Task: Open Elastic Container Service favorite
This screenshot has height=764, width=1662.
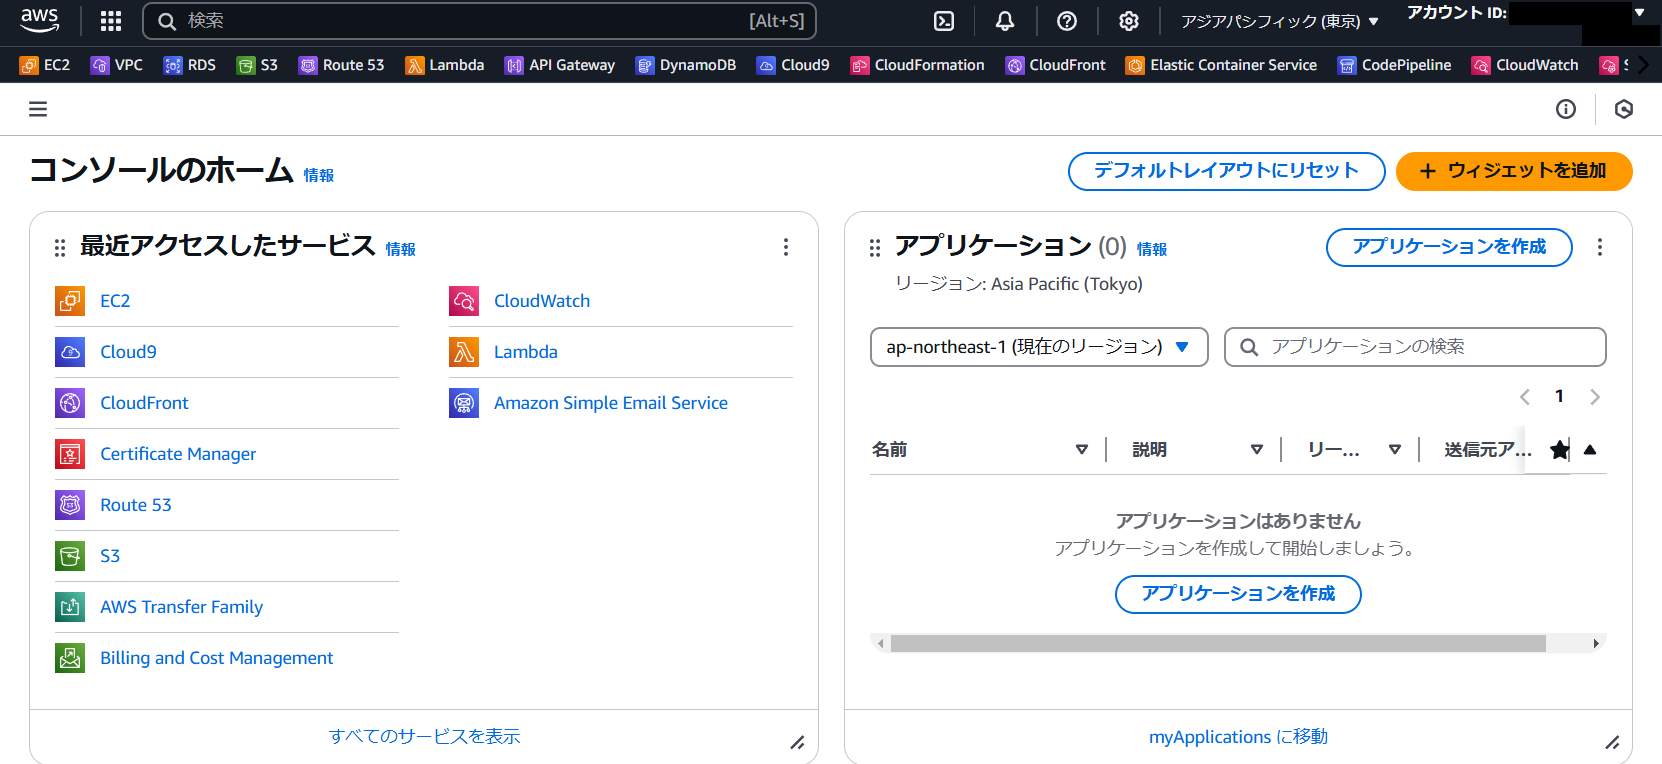Action: pyautogui.click(x=1221, y=65)
